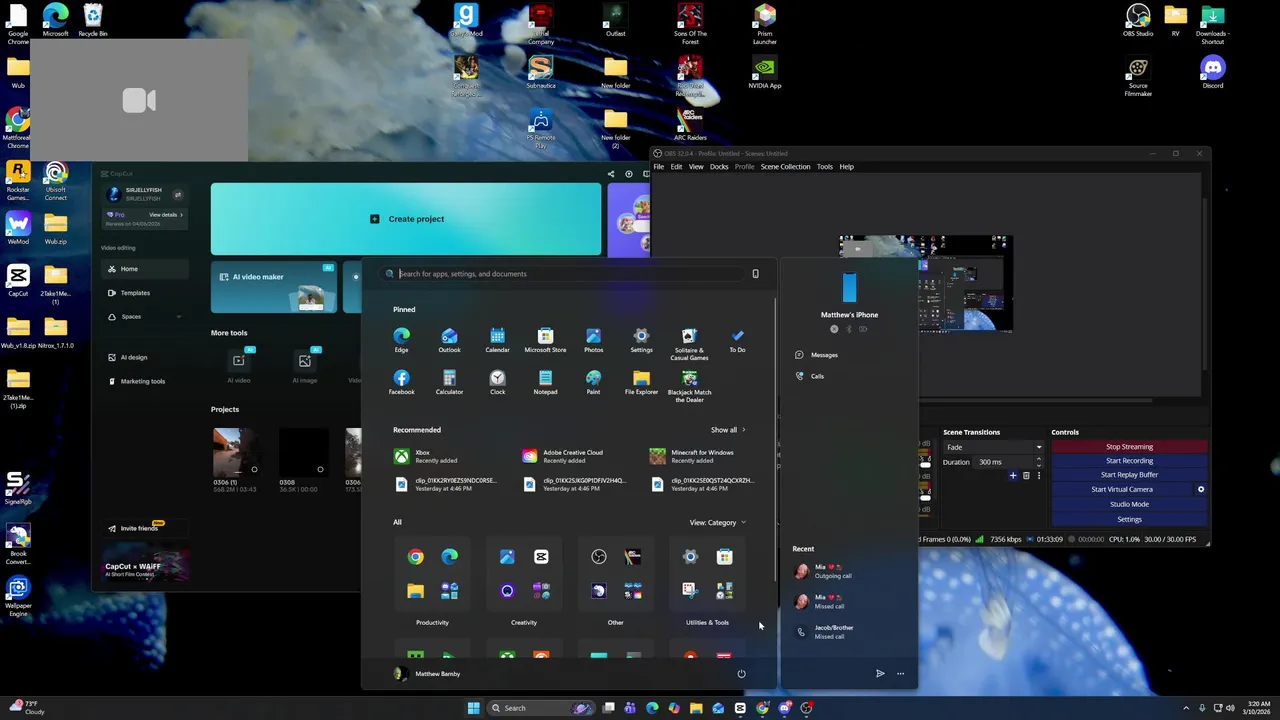This screenshot has height=720, width=1280.
Task: Open the To Do pinned app
Action: pos(737,340)
